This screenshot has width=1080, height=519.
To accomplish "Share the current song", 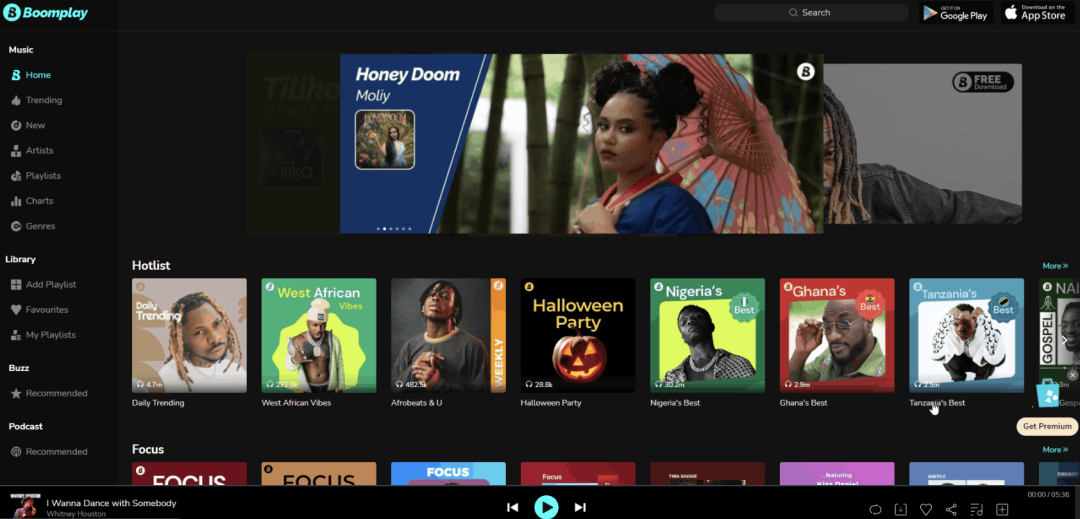I will (951, 509).
